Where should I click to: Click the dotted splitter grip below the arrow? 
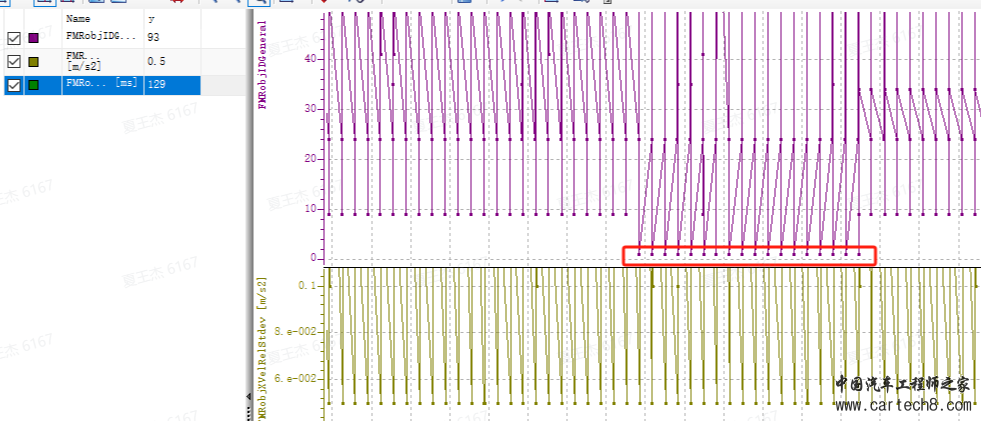pos(248,410)
